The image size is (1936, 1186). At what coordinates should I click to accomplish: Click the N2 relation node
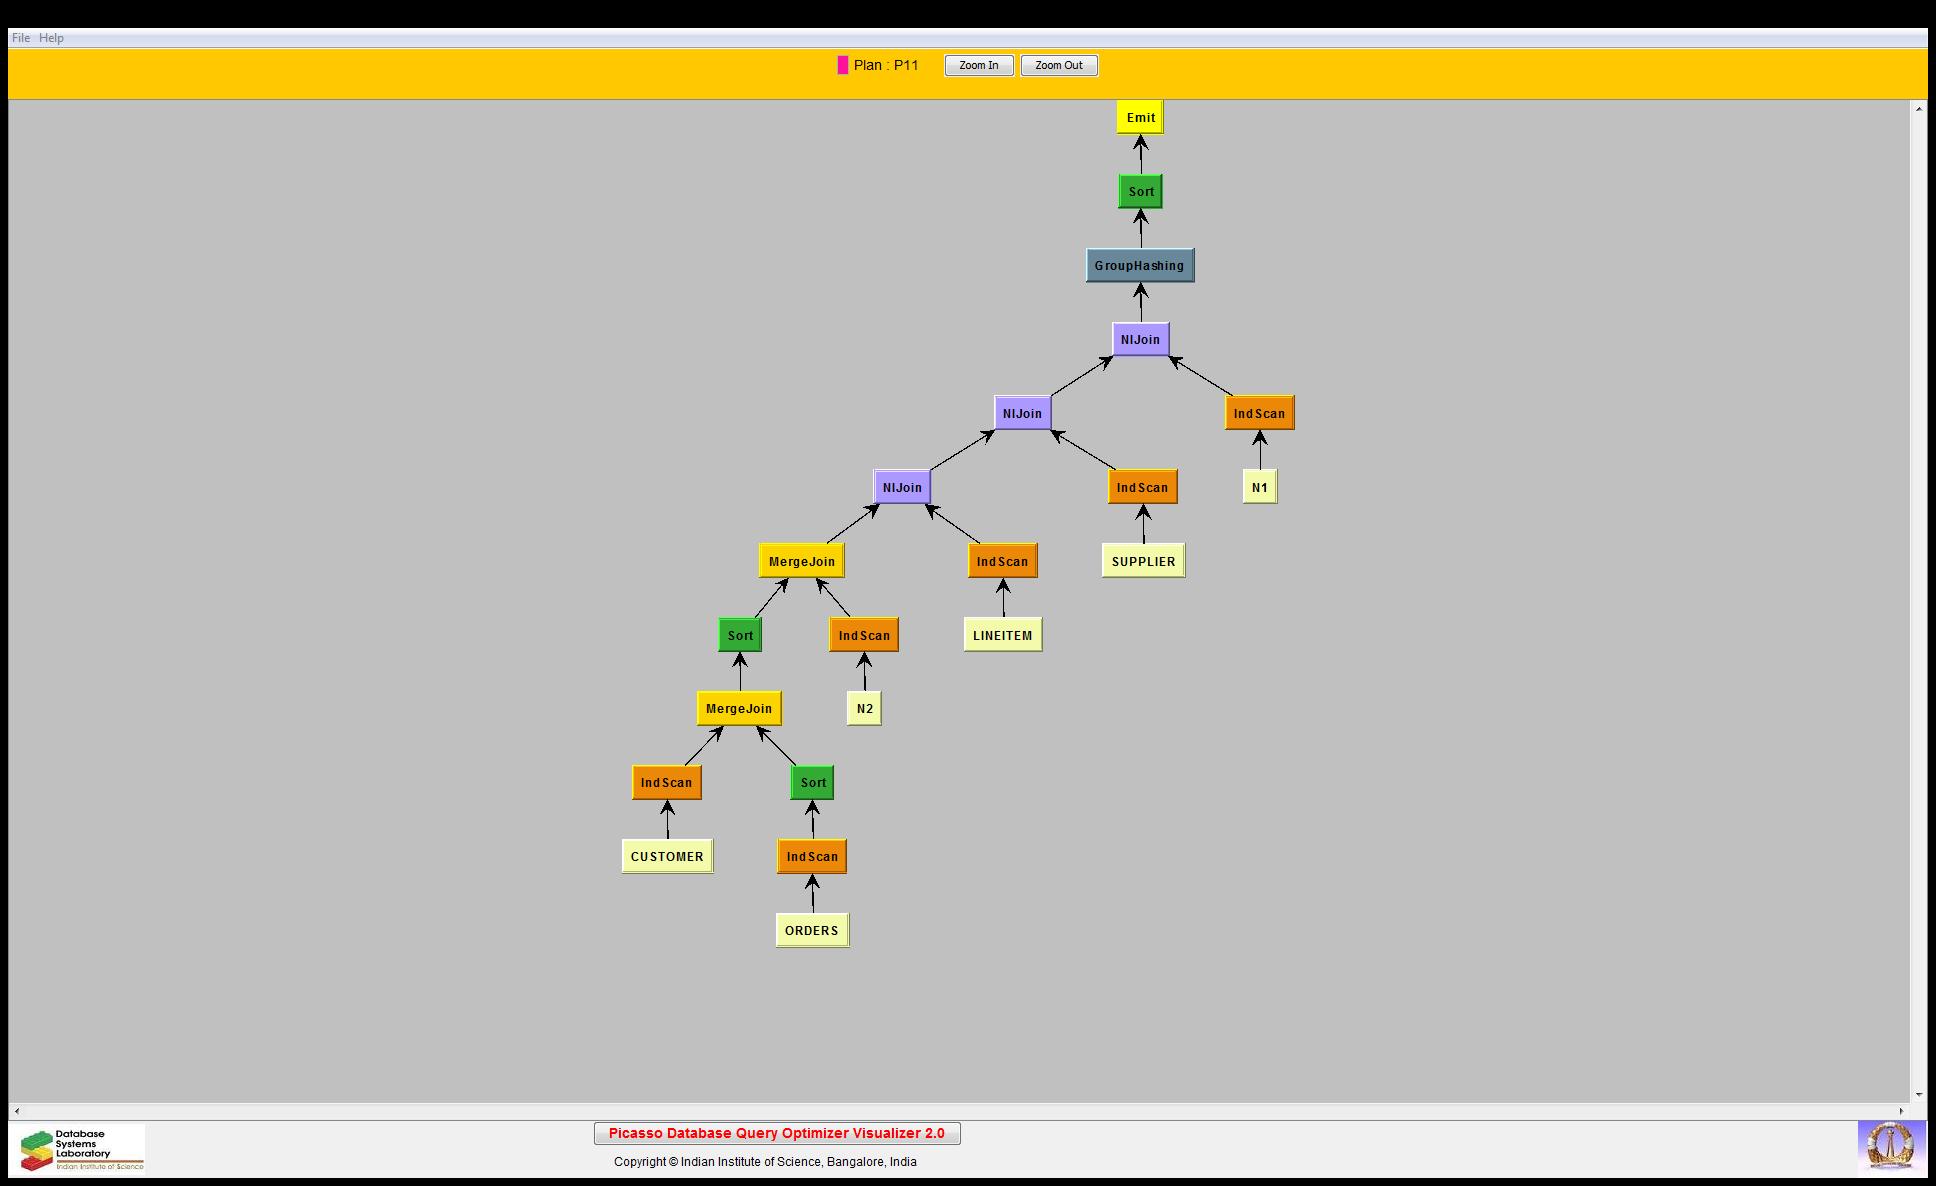(864, 709)
